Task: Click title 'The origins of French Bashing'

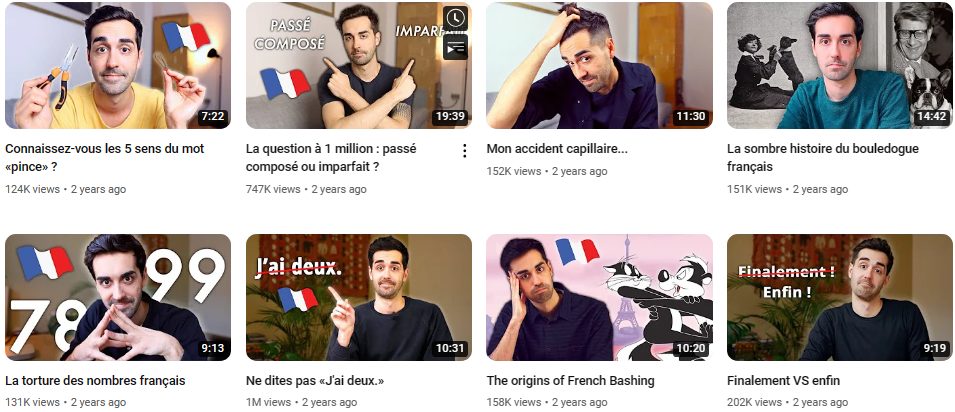Action: [x=570, y=381]
